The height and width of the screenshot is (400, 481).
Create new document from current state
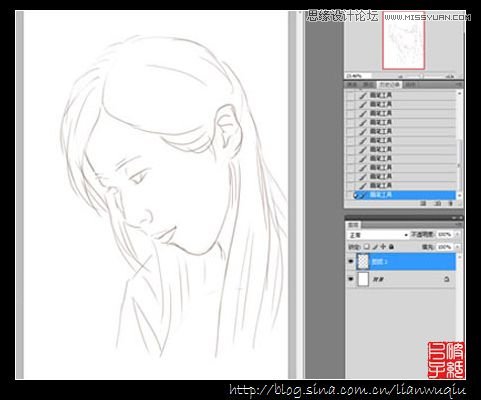tap(423, 203)
